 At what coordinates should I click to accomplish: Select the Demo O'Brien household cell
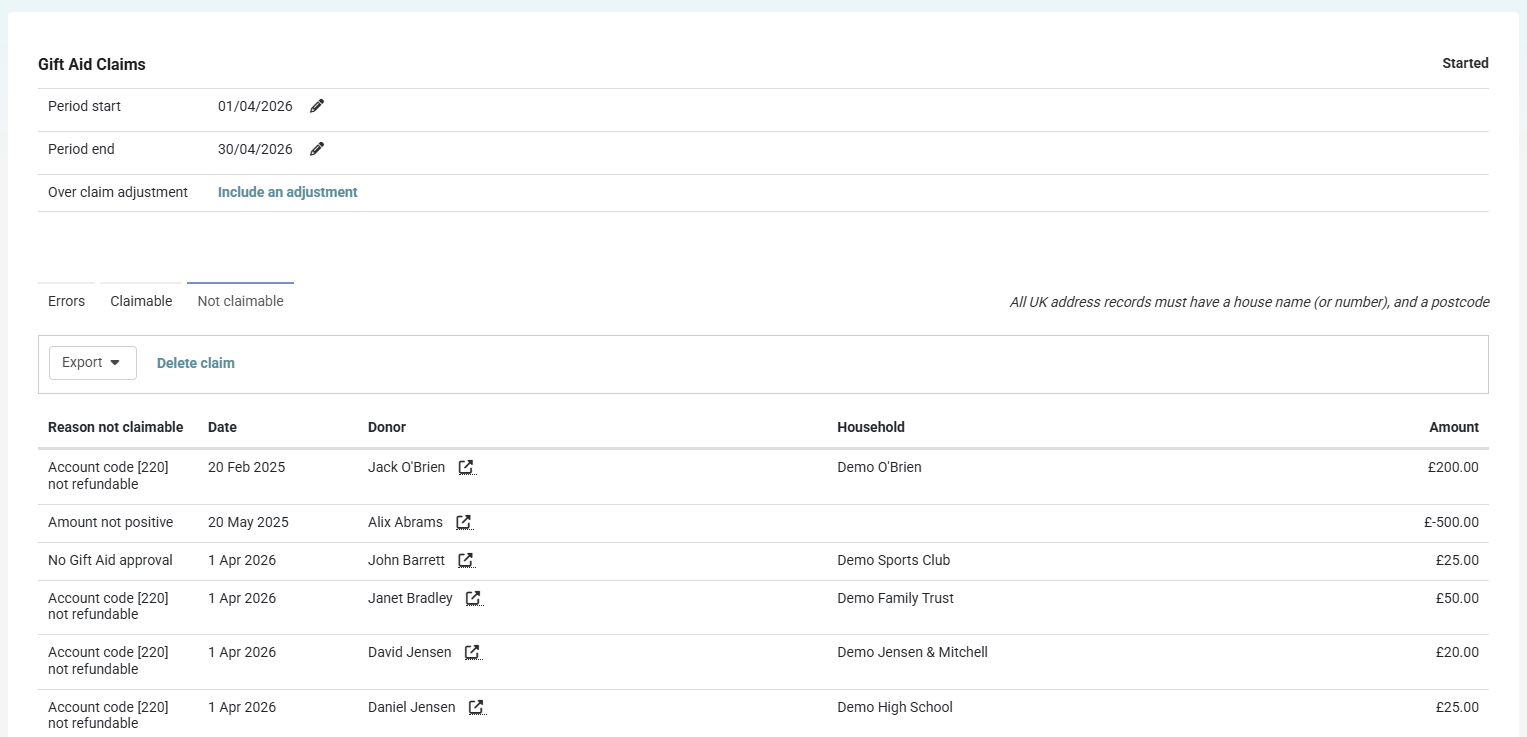coord(879,467)
